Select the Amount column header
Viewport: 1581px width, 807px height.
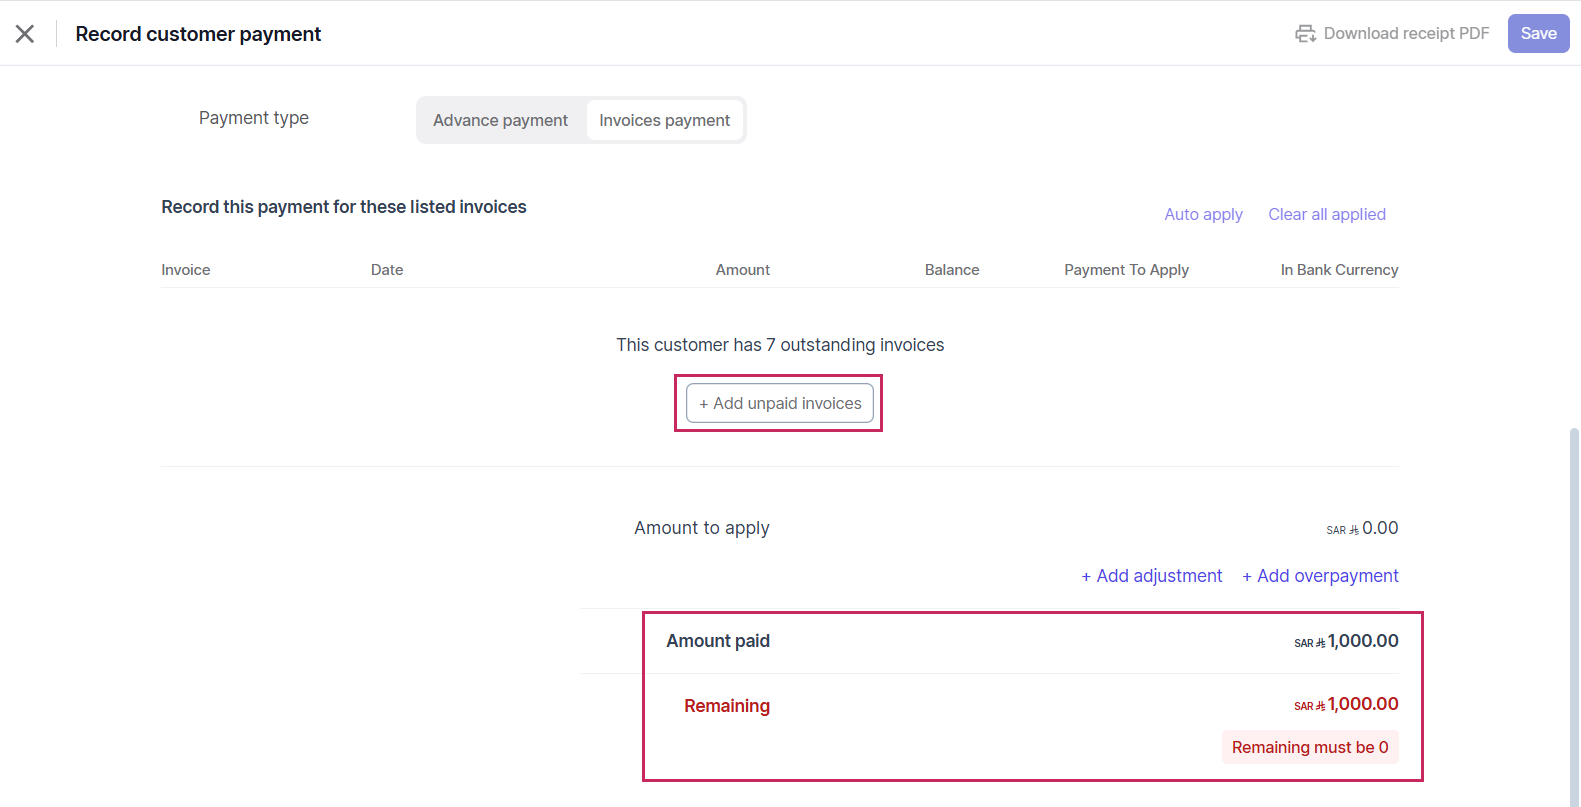(x=742, y=270)
